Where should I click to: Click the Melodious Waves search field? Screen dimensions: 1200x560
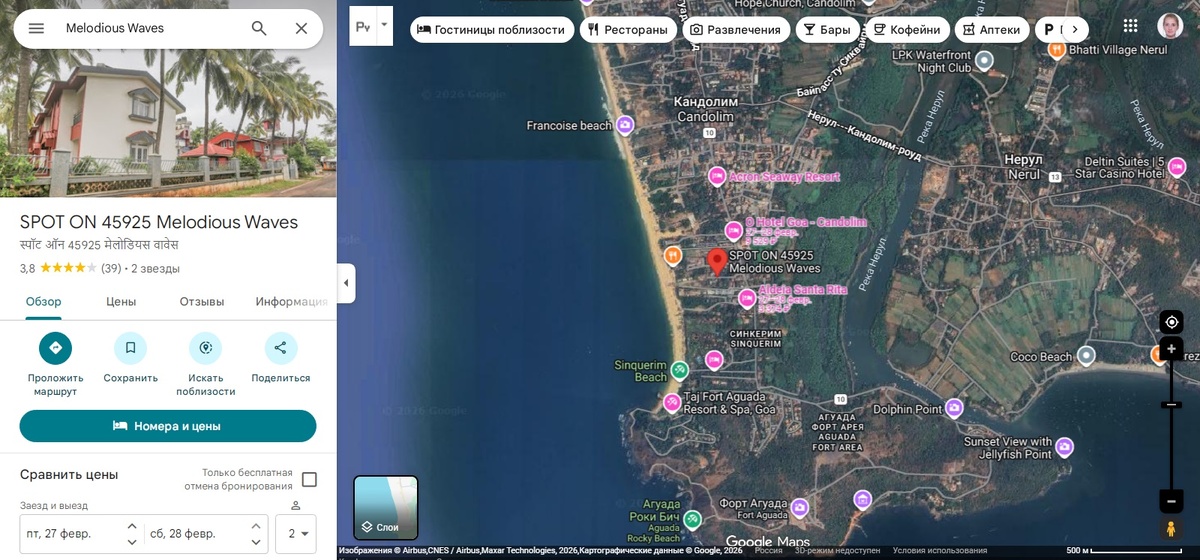150,28
